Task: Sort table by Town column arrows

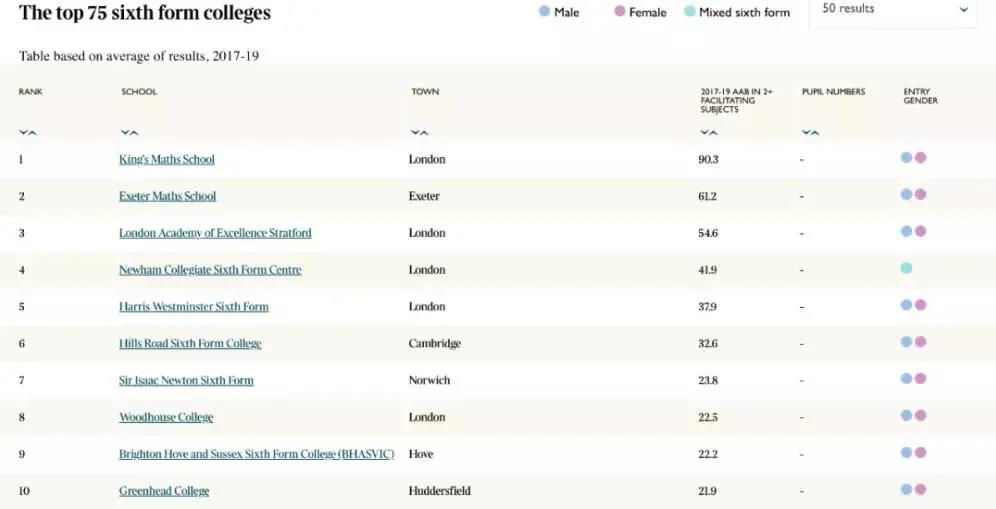Action: [x=419, y=132]
